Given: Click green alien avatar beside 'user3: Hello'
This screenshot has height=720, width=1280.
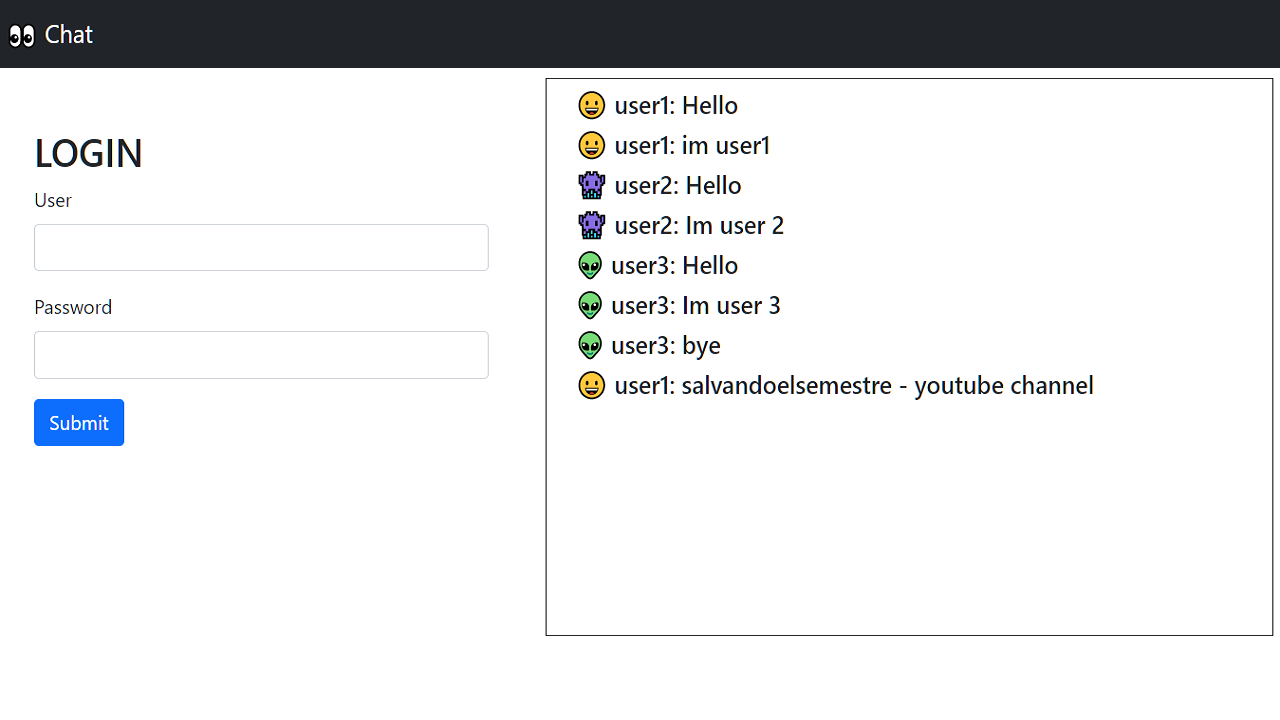Looking at the screenshot, I should 590,265.
